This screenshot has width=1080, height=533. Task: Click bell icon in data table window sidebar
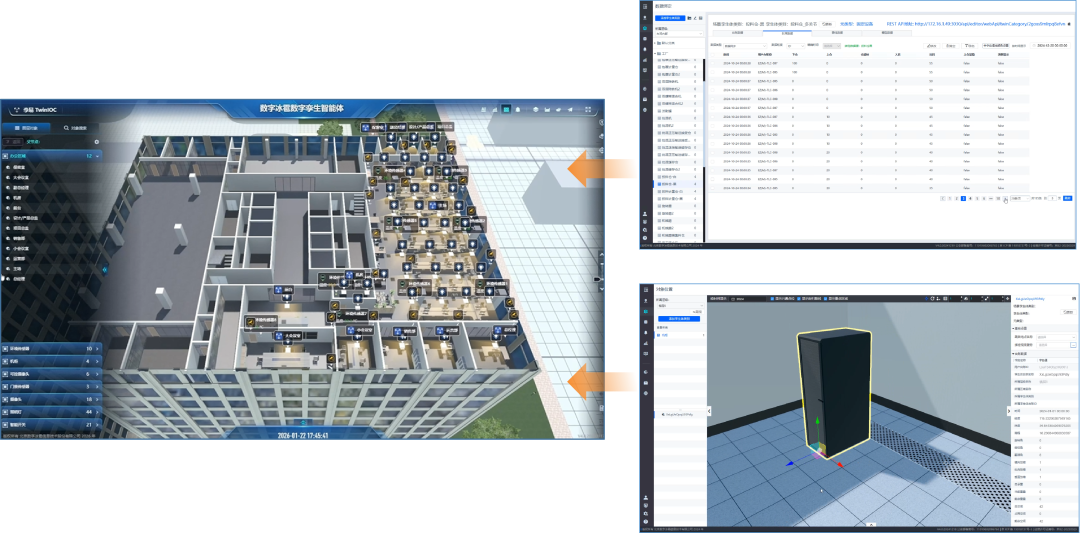click(645, 49)
